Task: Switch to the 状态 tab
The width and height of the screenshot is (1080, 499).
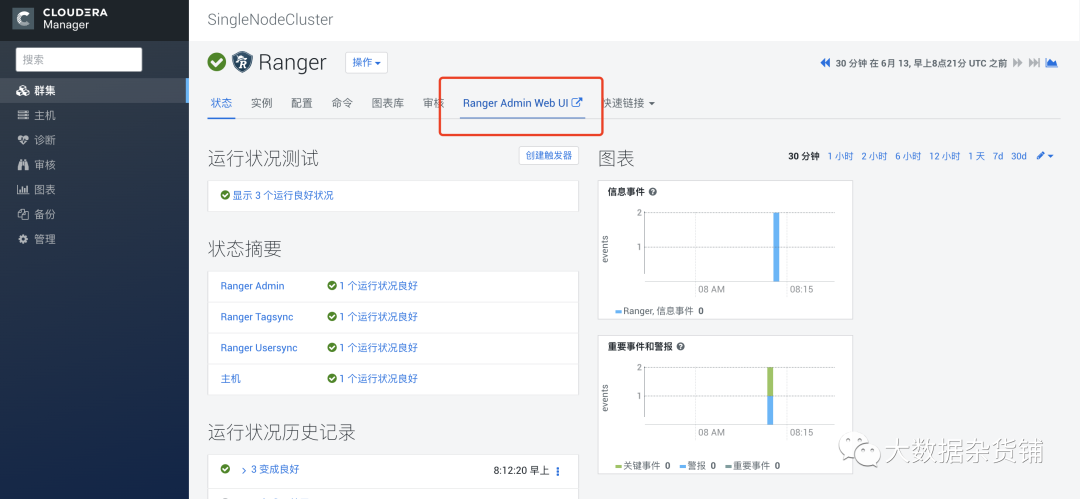Action: click(x=221, y=103)
